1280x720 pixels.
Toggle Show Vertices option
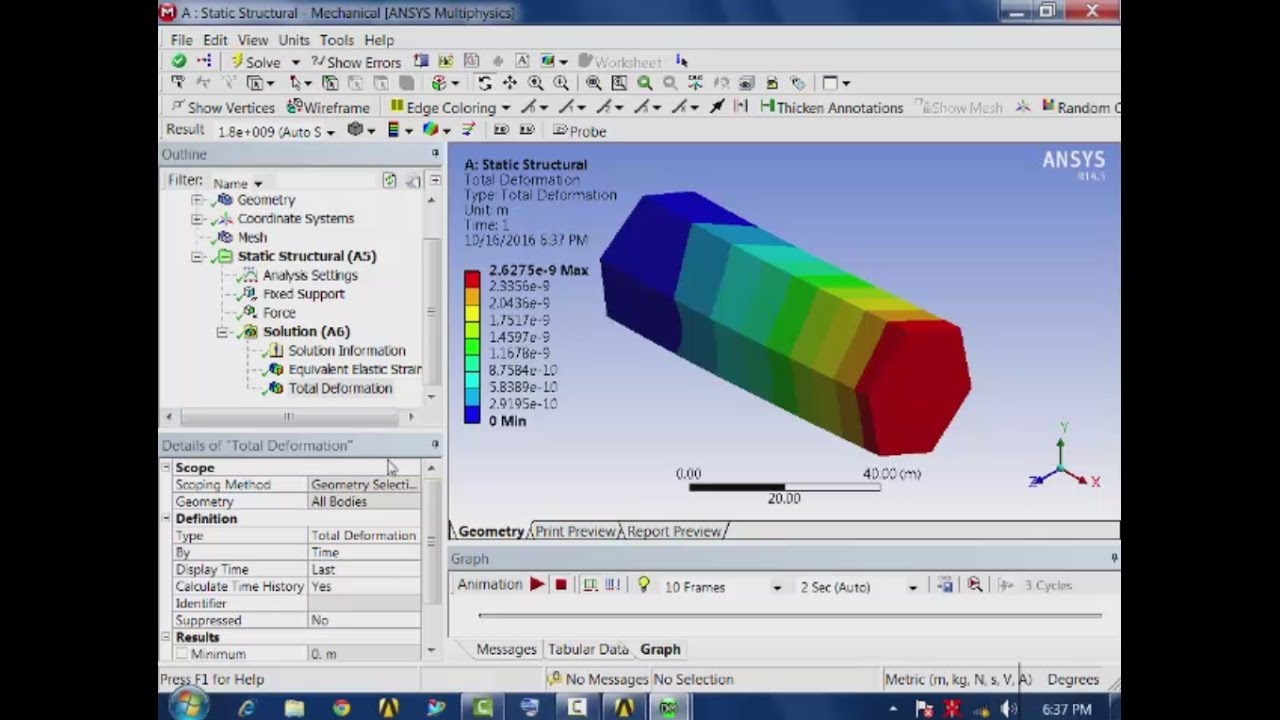coord(222,107)
